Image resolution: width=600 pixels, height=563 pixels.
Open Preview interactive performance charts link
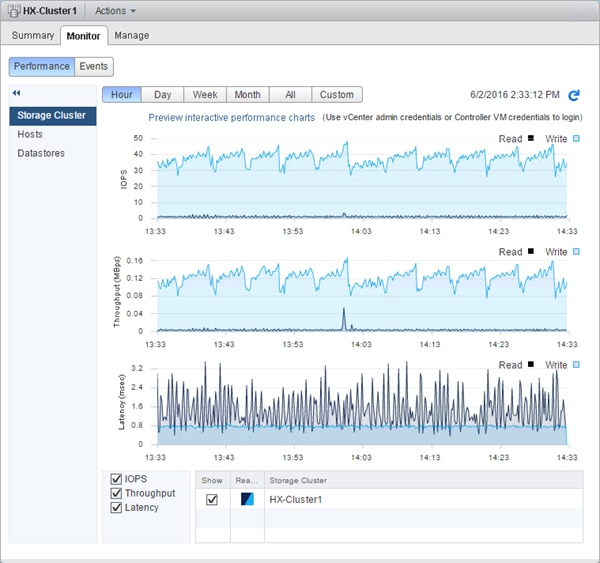point(232,117)
